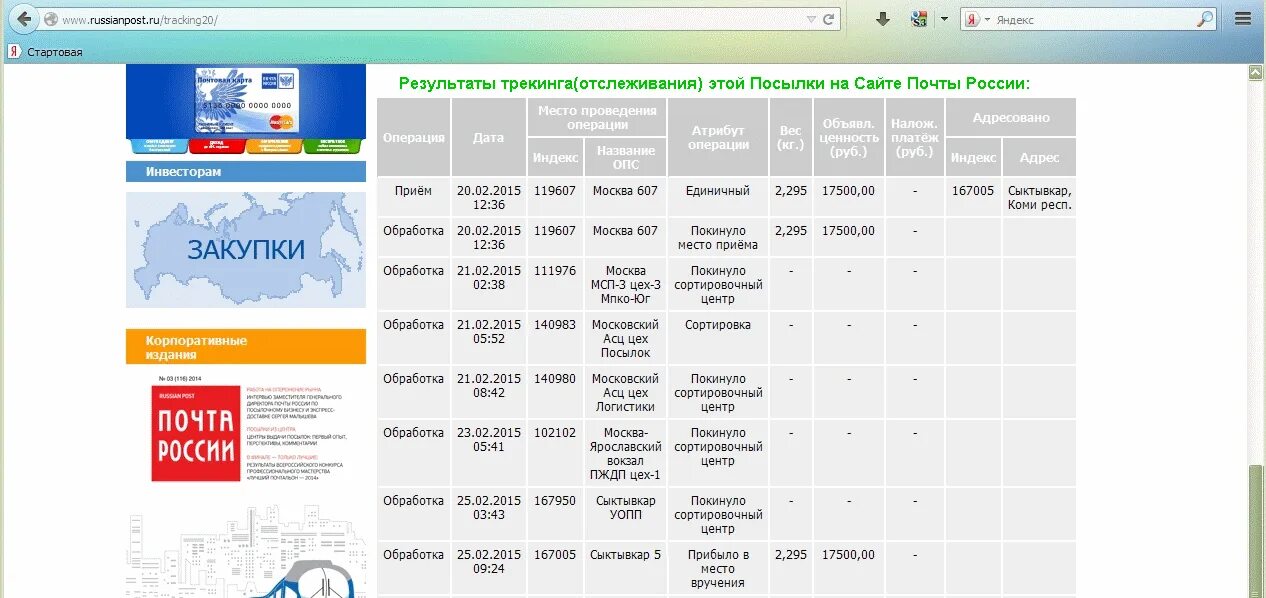Open the search engine chooser arrow
Image resolution: width=1266 pixels, height=598 pixels.
point(987,19)
